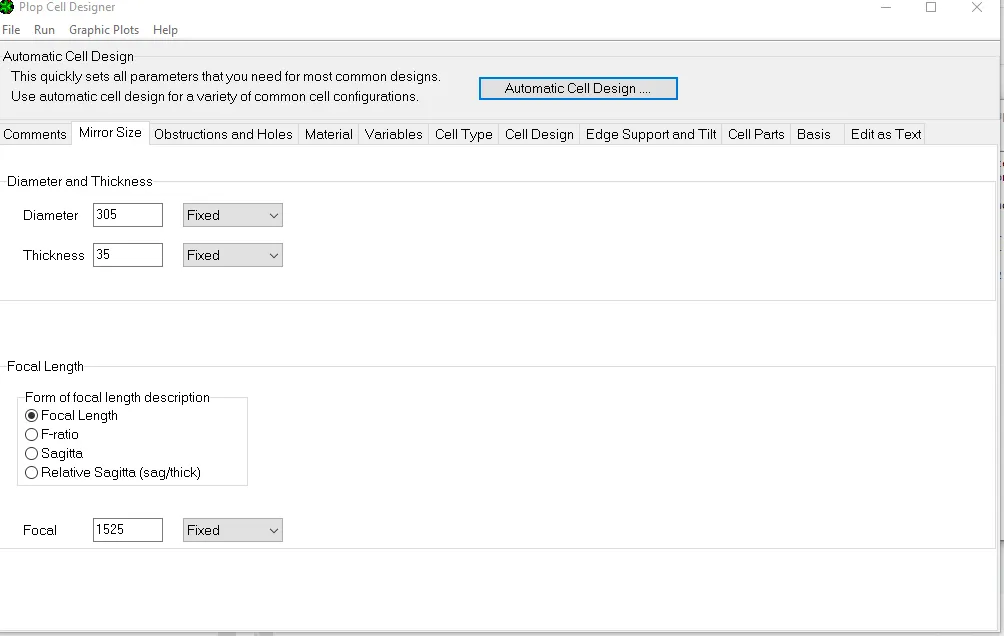Open the Diameter Fixed dropdown

tap(233, 215)
